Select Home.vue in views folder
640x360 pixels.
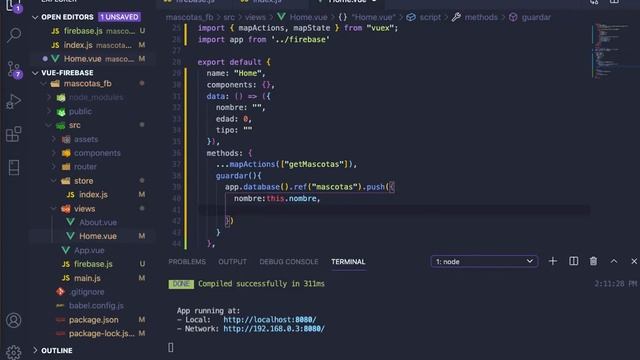tap(98, 236)
